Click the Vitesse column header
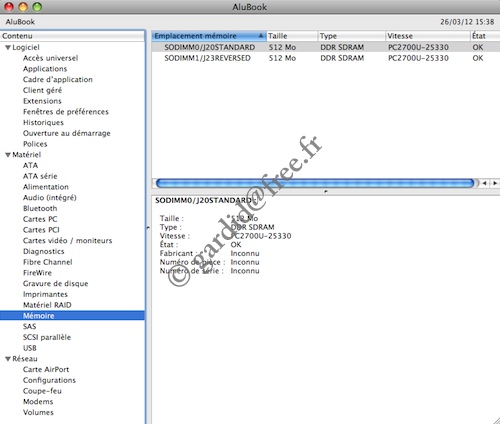The height and width of the screenshot is (424, 500). [x=428, y=36]
